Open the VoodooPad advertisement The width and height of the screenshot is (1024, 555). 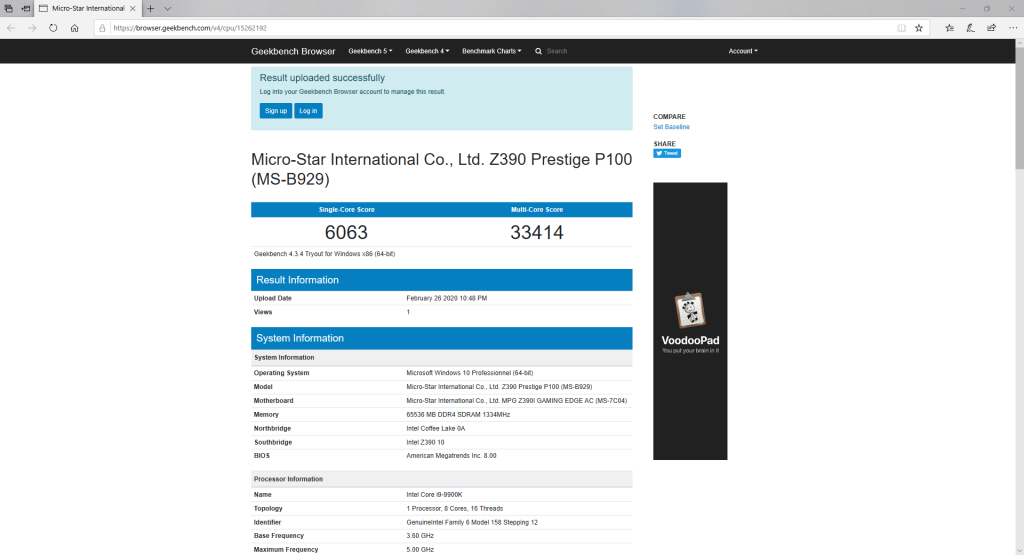(x=690, y=321)
